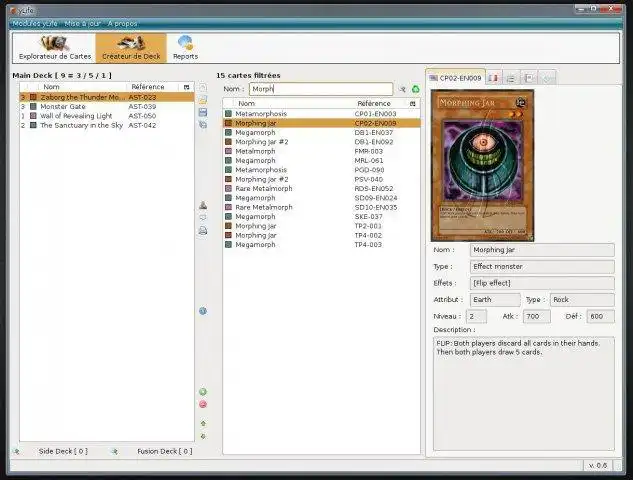Select Wall of Revealing Light row
This screenshot has height=480, width=633.
[107, 116]
